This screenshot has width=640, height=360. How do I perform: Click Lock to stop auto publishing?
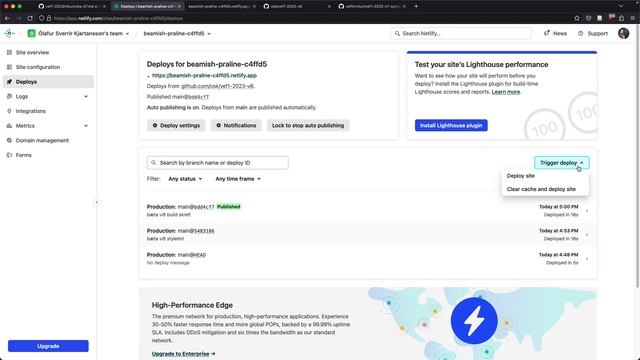[x=308, y=125]
